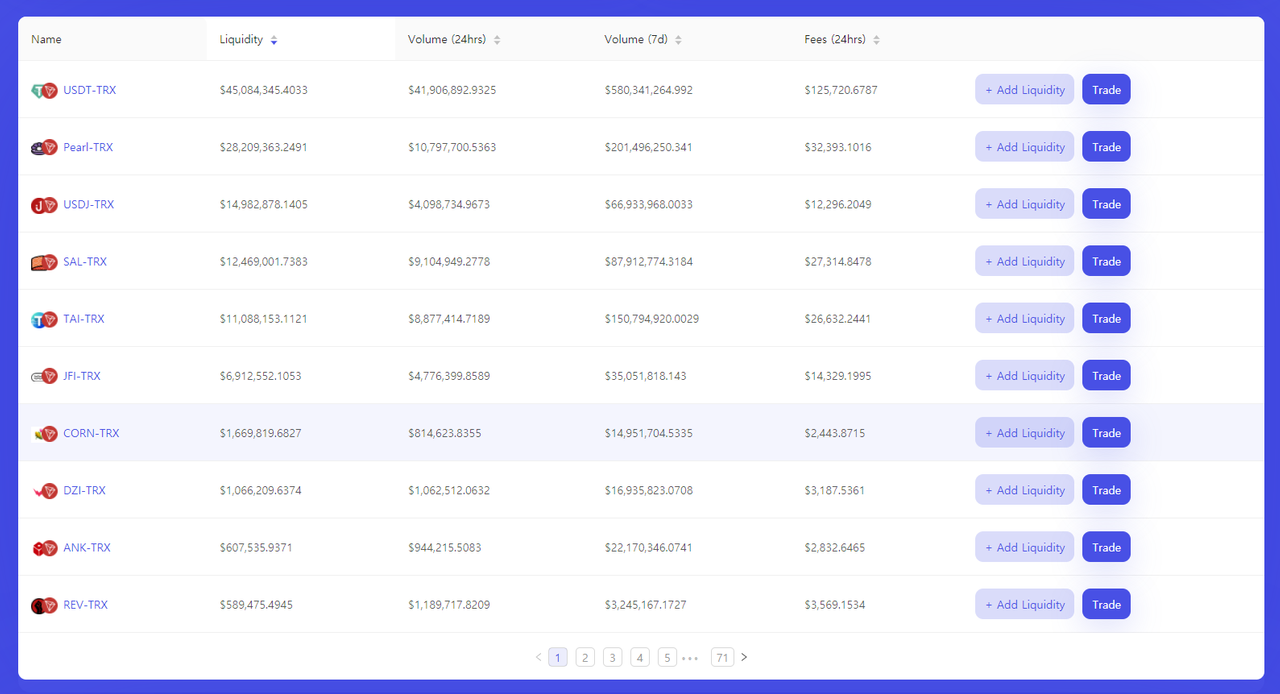Image resolution: width=1280 pixels, height=694 pixels.
Task: Click the USDJ-TRX token pair icon
Action: coord(44,203)
